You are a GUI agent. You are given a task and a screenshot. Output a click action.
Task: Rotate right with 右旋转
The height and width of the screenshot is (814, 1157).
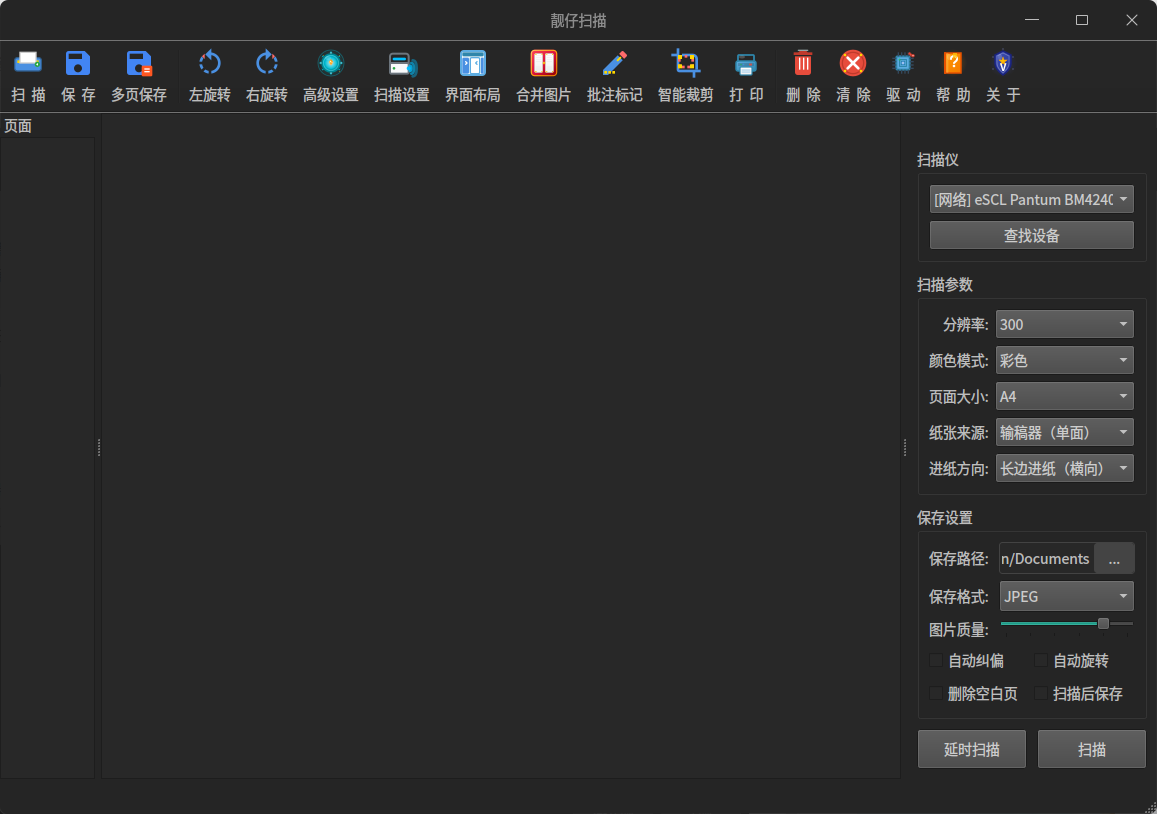pyautogui.click(x=266, y=76)
